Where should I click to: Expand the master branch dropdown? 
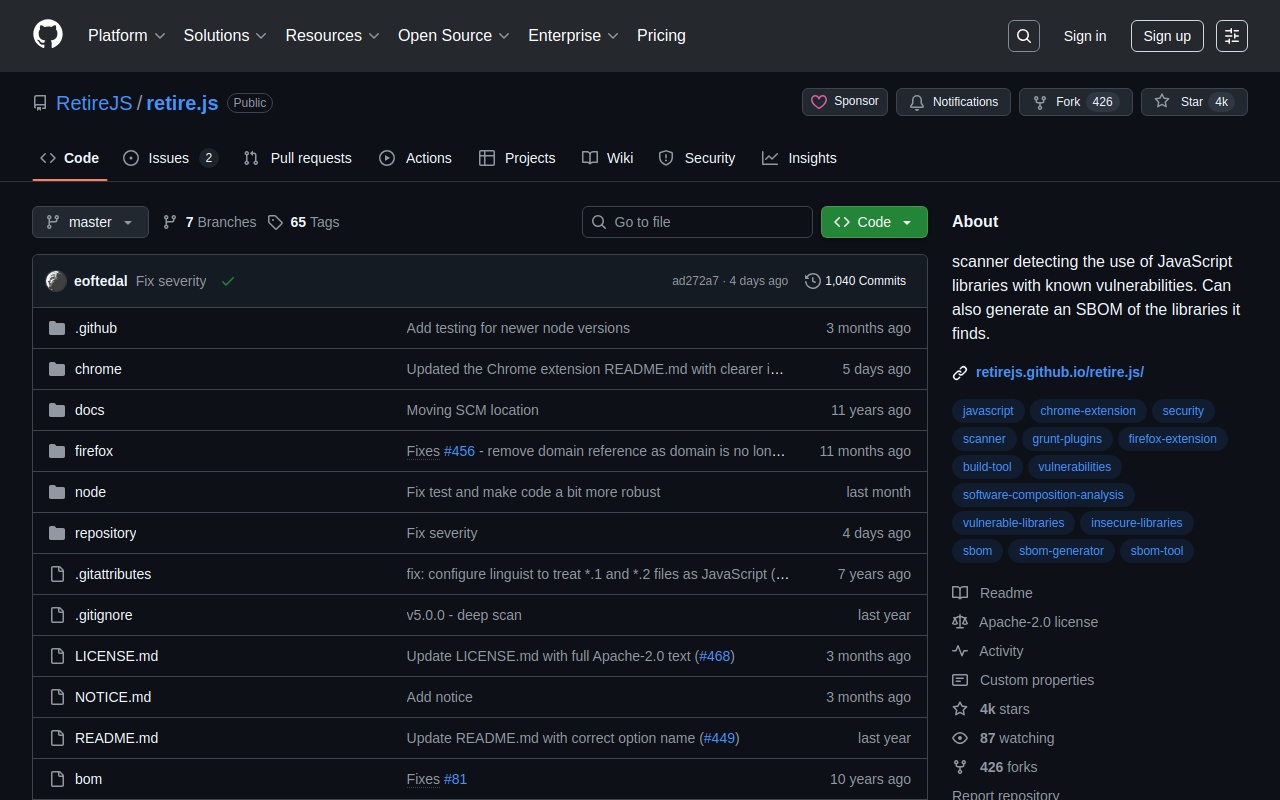click(90, 222)
